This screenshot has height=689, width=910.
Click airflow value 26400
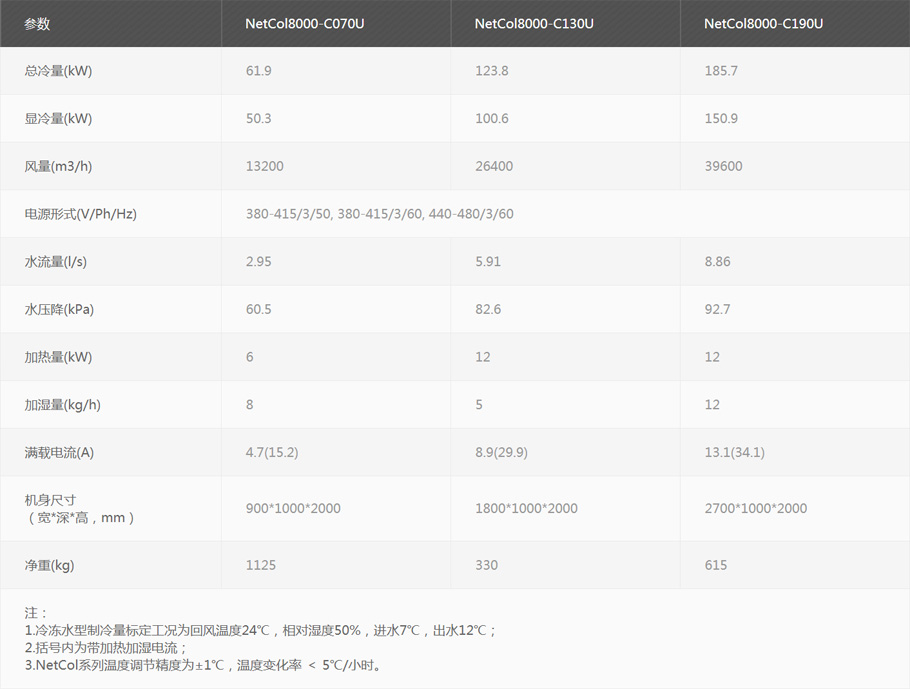pos(494,166)
